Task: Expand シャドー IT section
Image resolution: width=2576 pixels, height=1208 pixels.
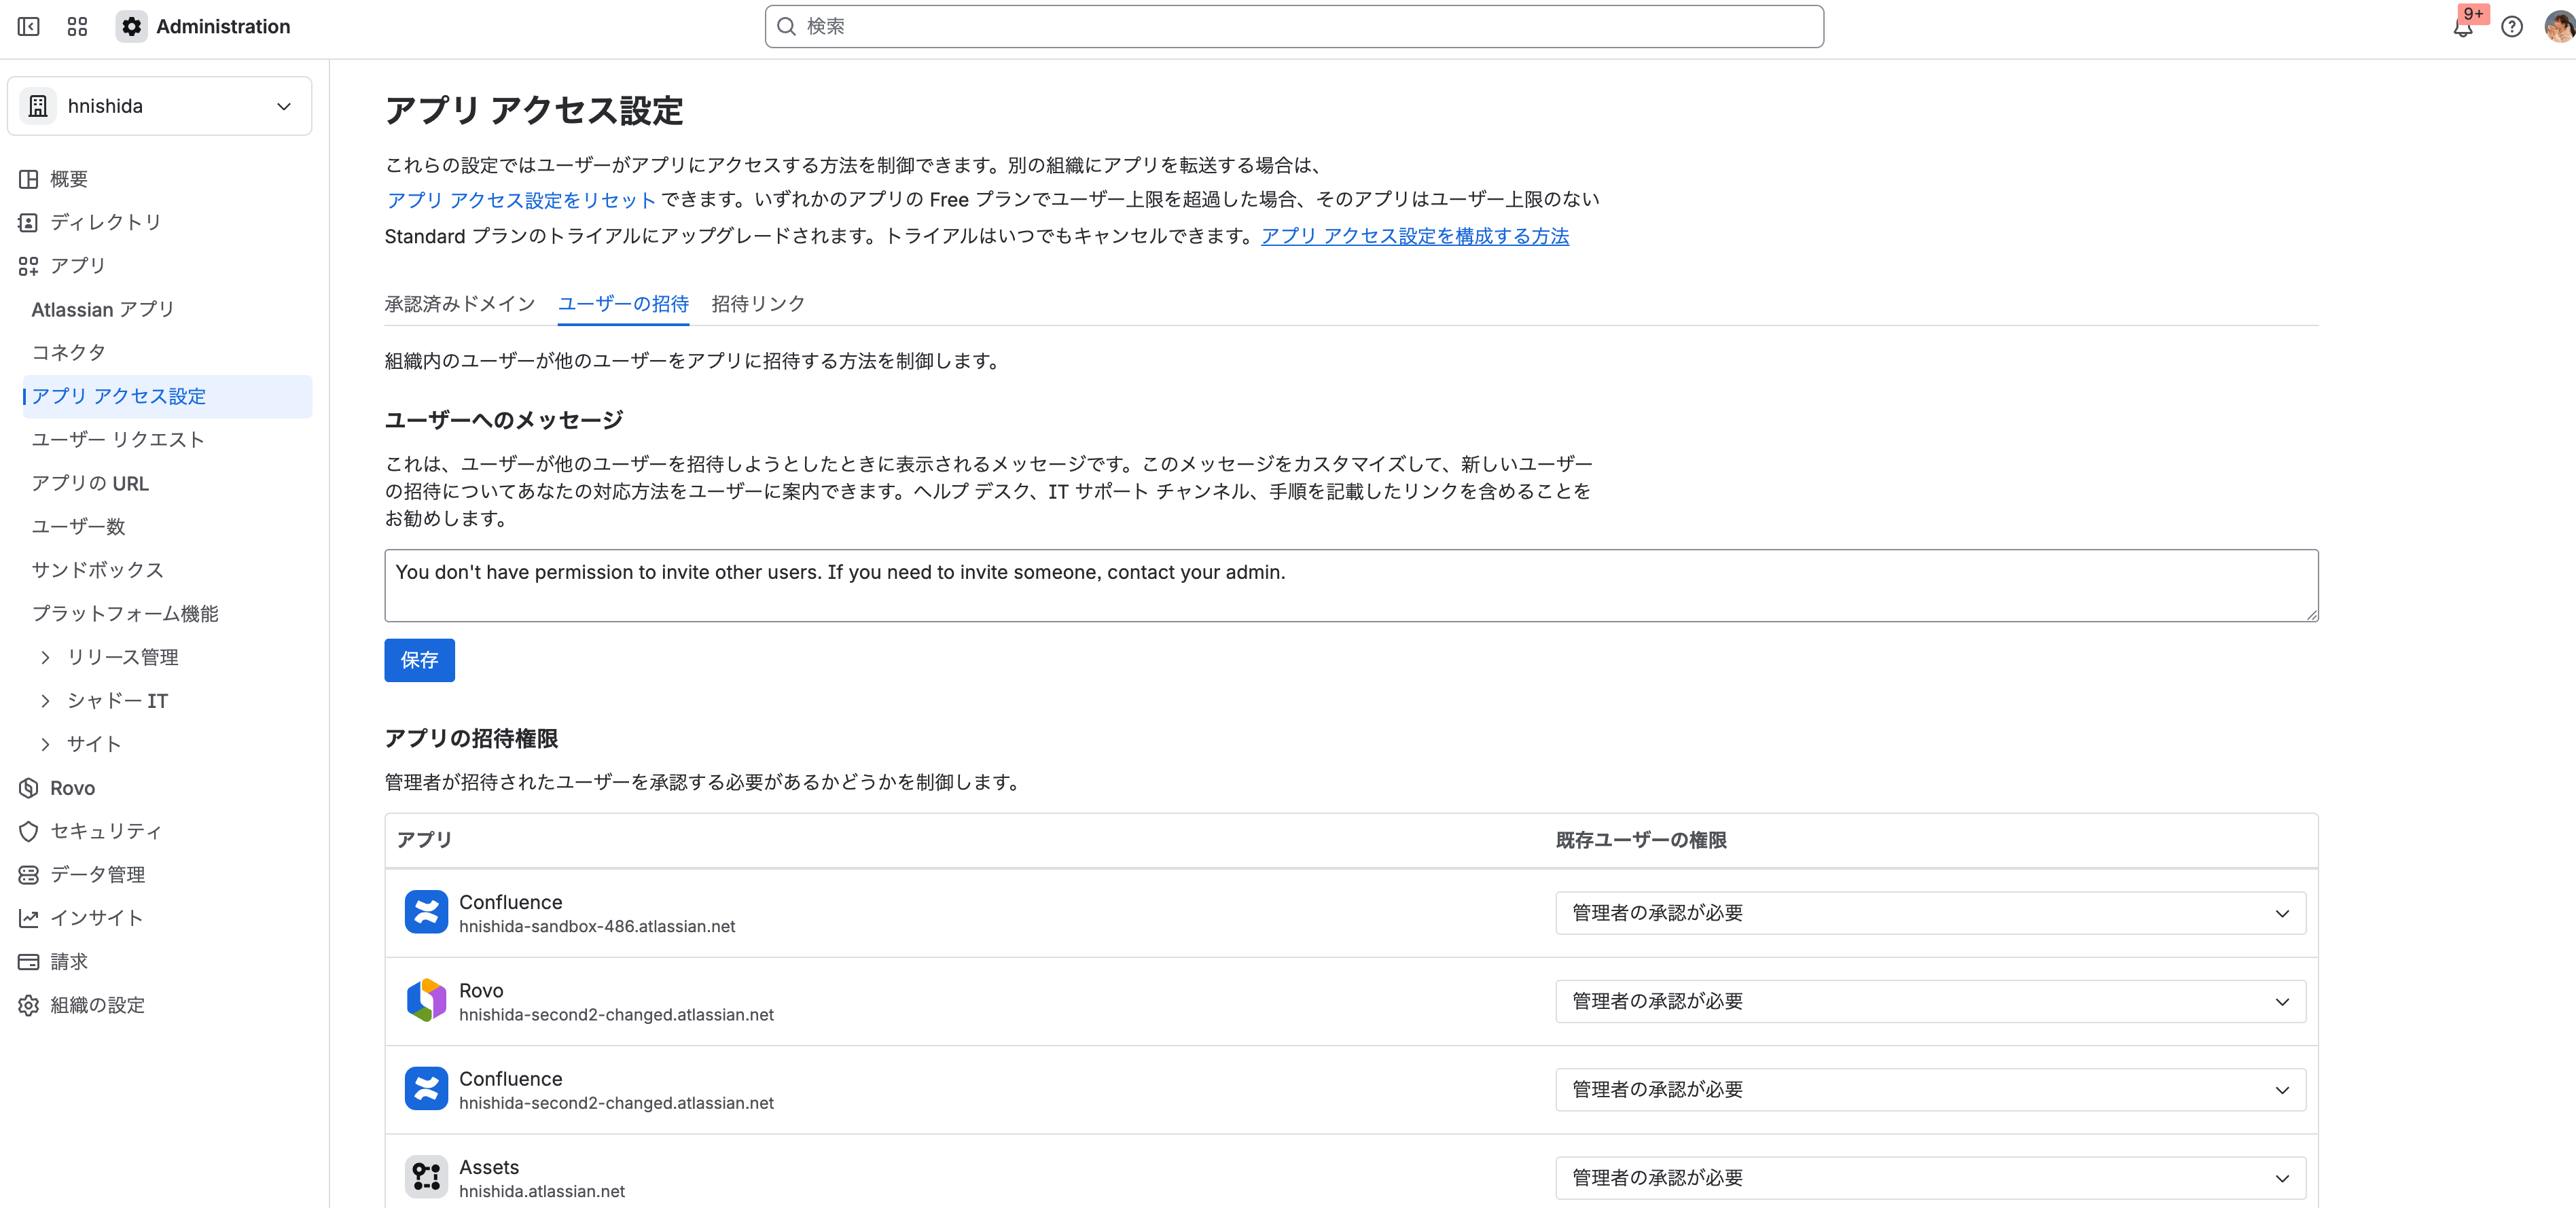Action: pos(45,701)
